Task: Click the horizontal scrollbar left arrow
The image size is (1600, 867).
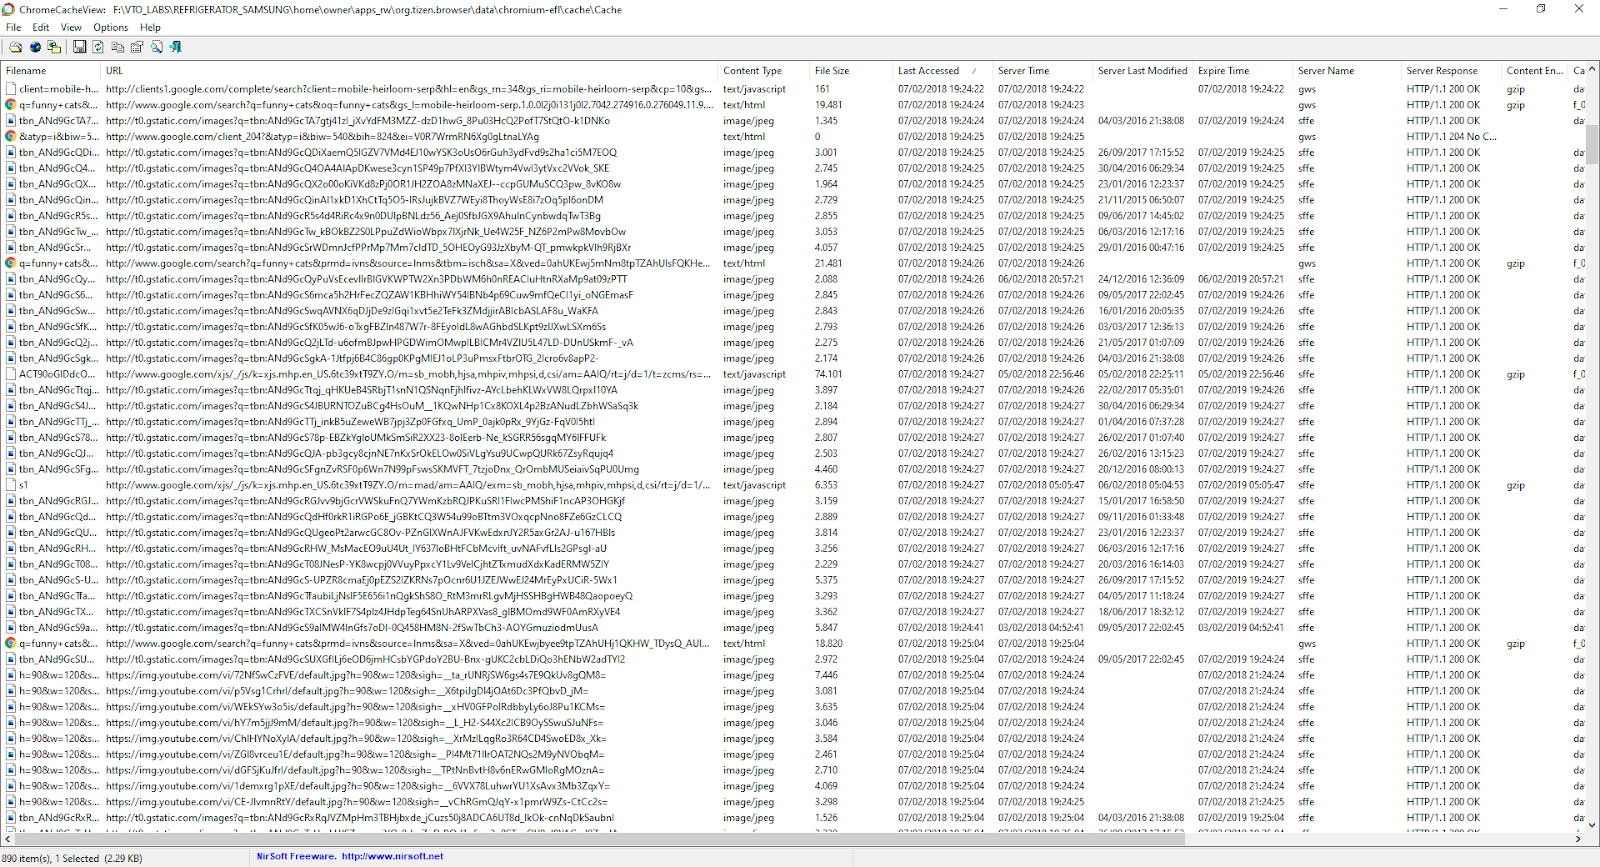Action: pyautogui.click(x=7, y=839)
